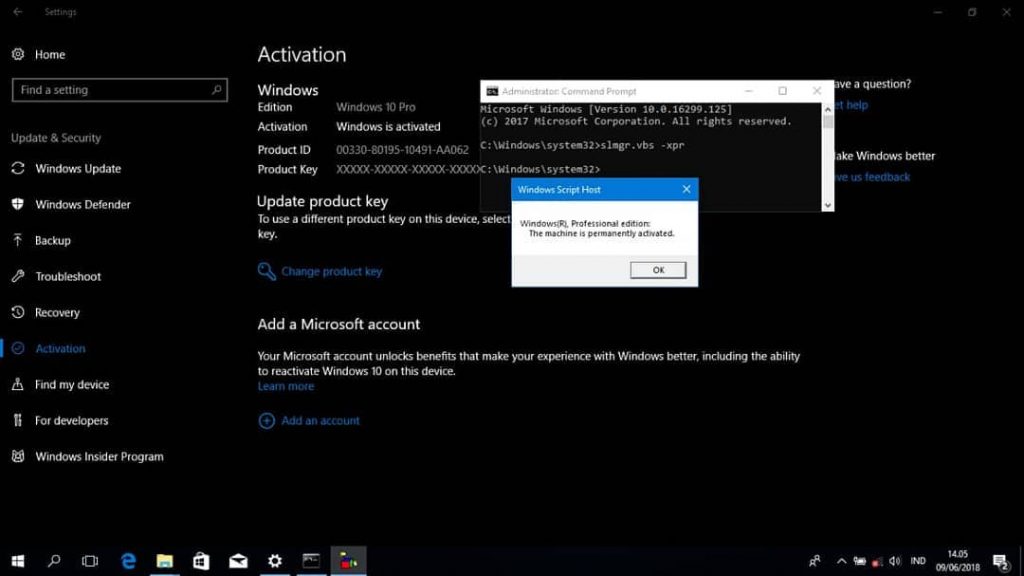
Task: Open Learn more about Microsoft accounts
Action: 286,386
